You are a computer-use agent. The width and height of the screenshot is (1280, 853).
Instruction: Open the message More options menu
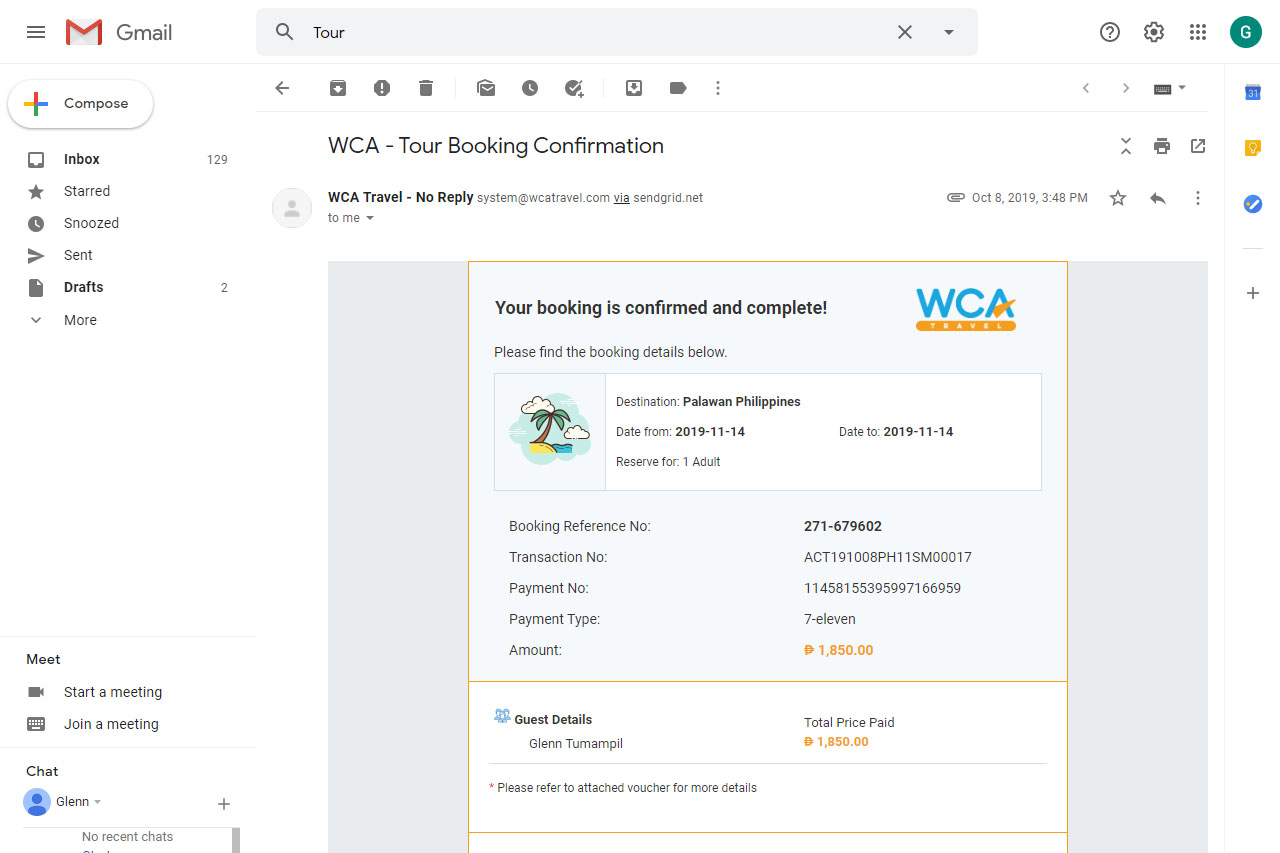[x=1198, y=198]
